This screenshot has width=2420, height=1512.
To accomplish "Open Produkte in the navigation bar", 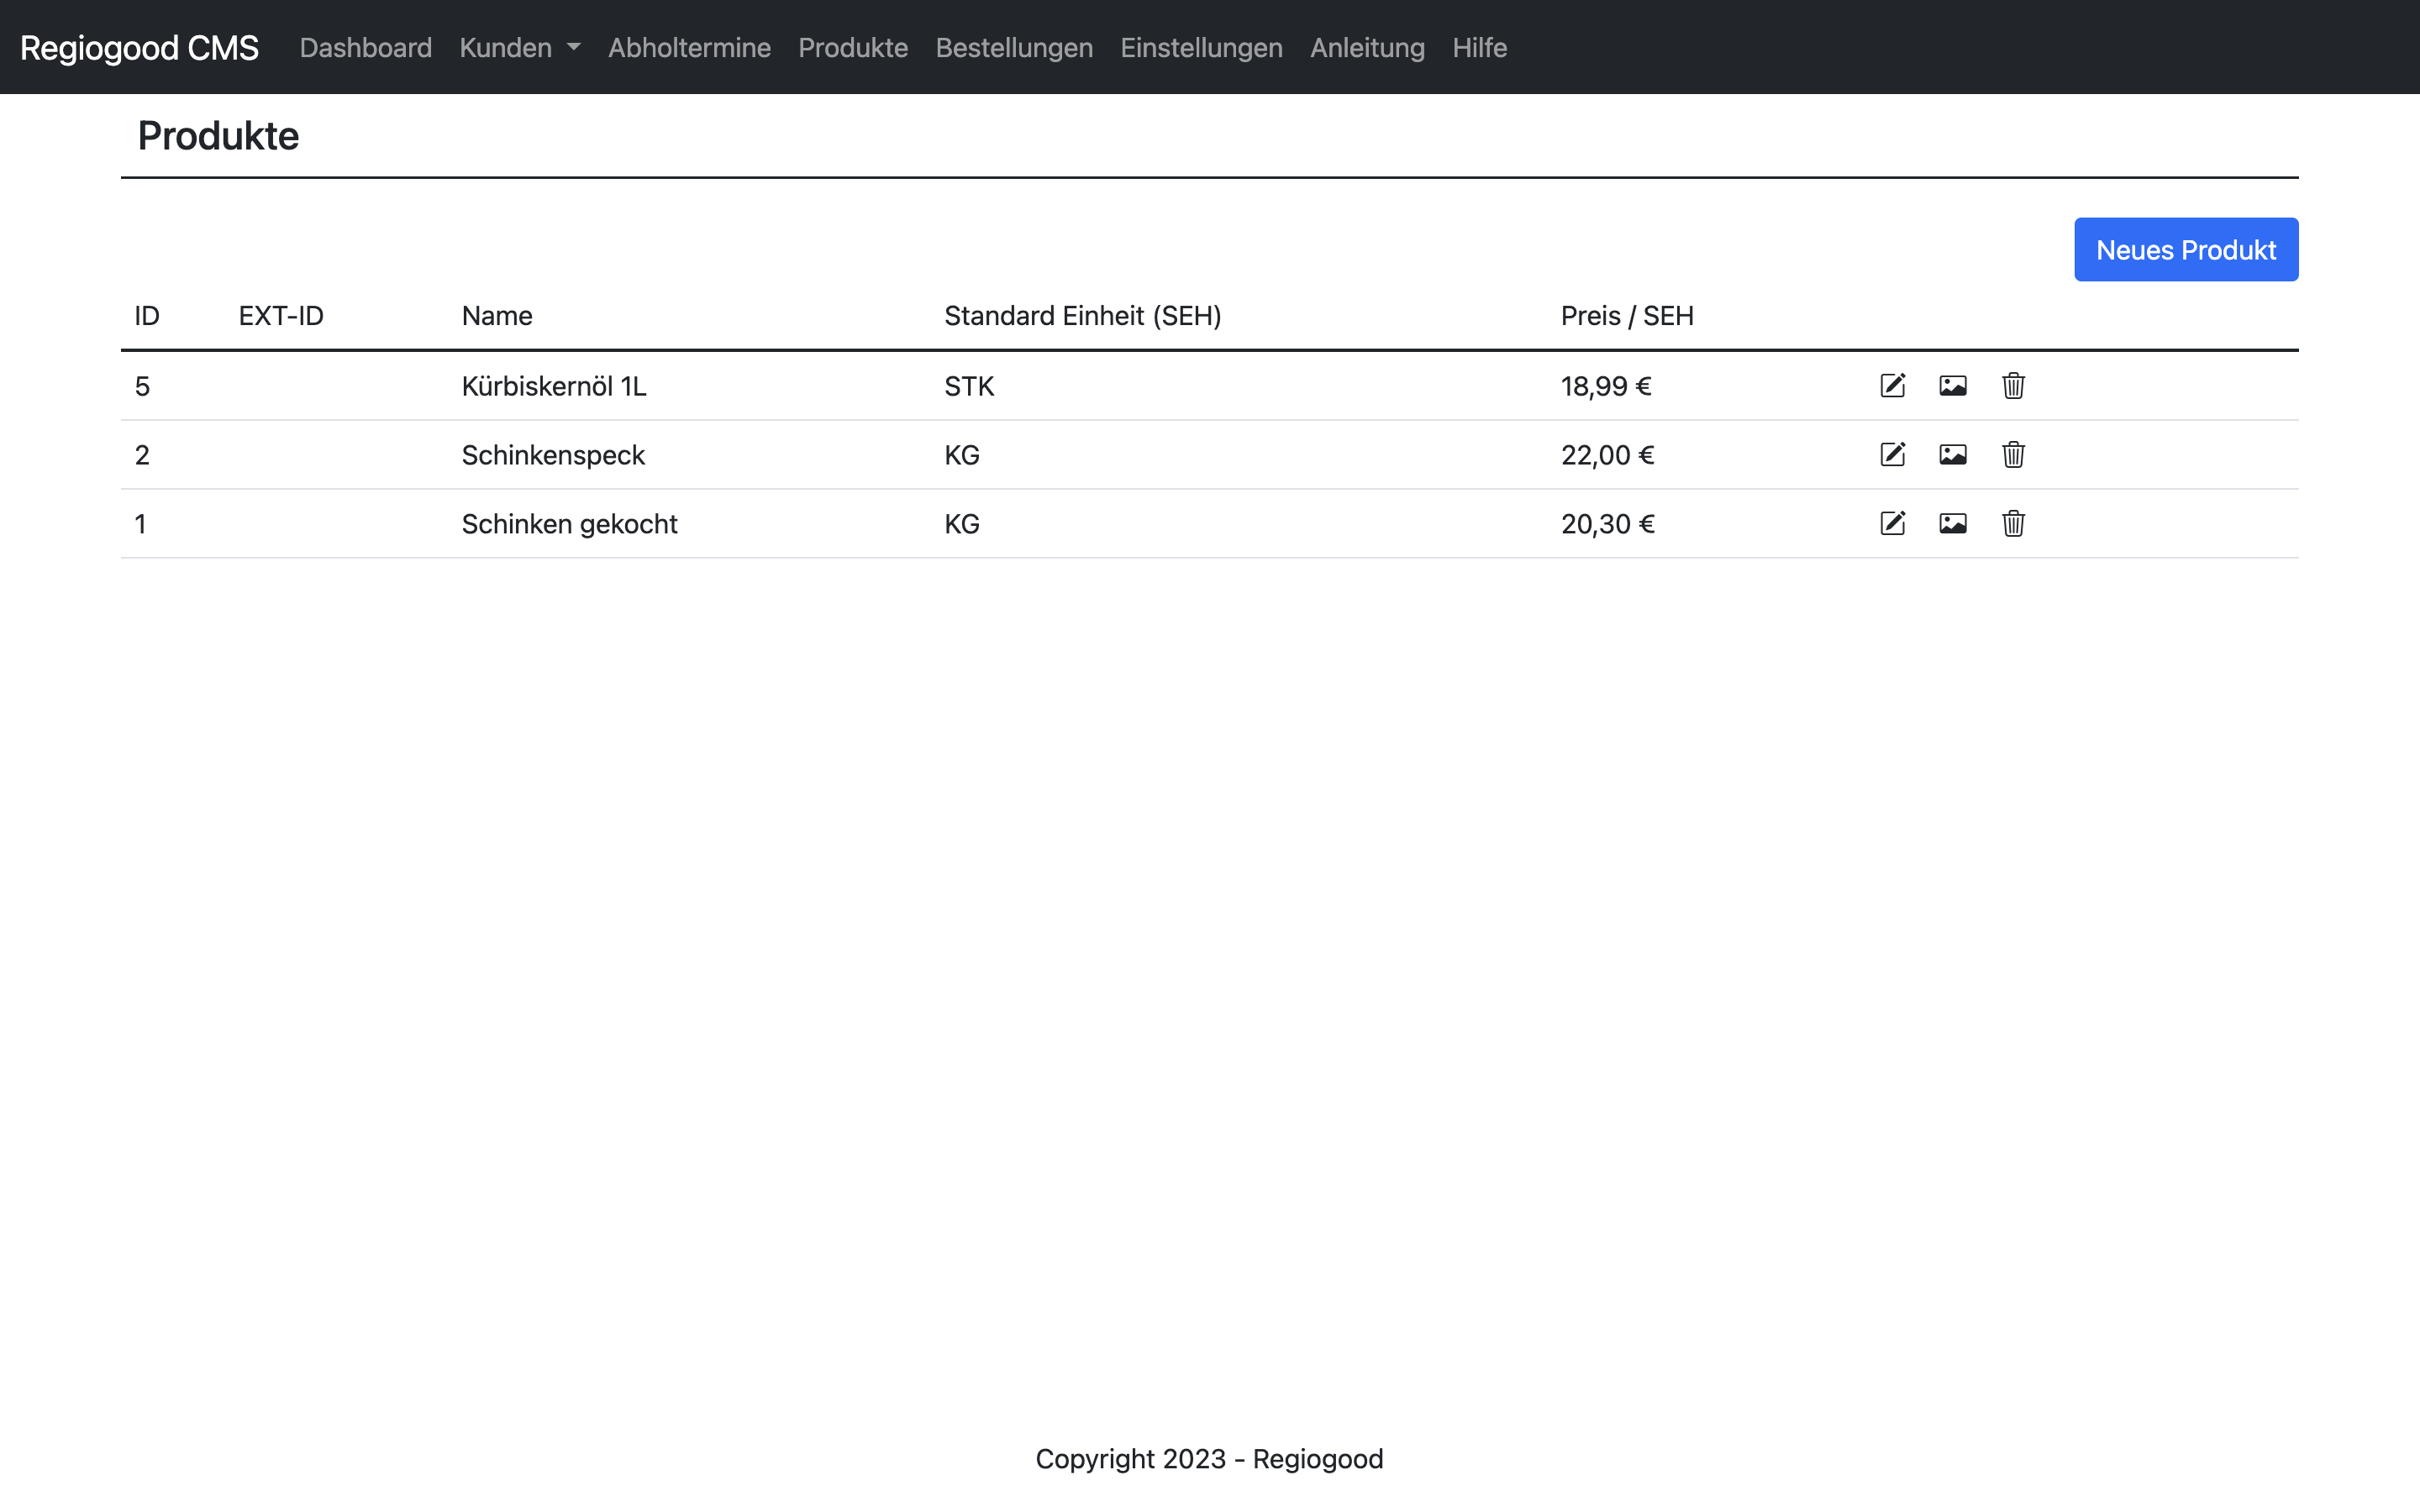I will click(852, 48).
